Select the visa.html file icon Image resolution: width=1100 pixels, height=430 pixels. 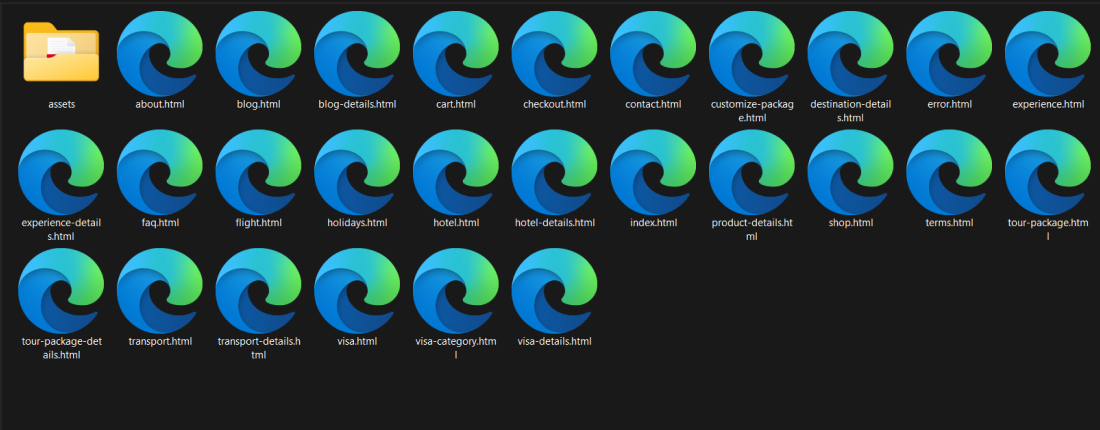point(357,291)
